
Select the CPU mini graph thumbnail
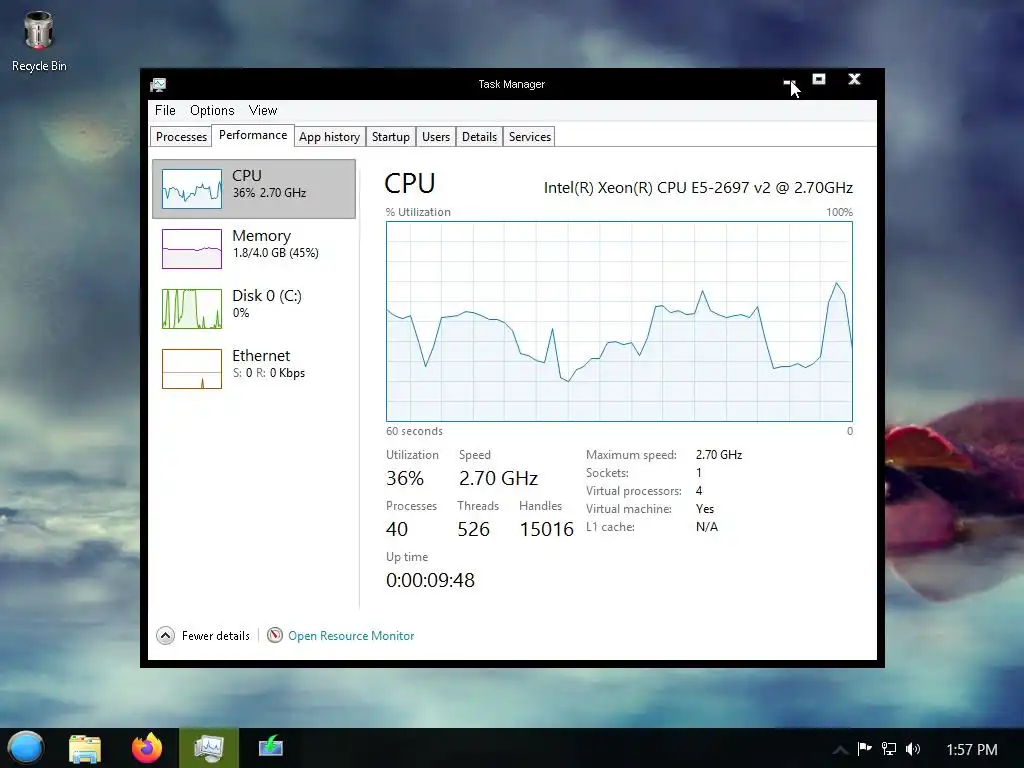[192, 189]
